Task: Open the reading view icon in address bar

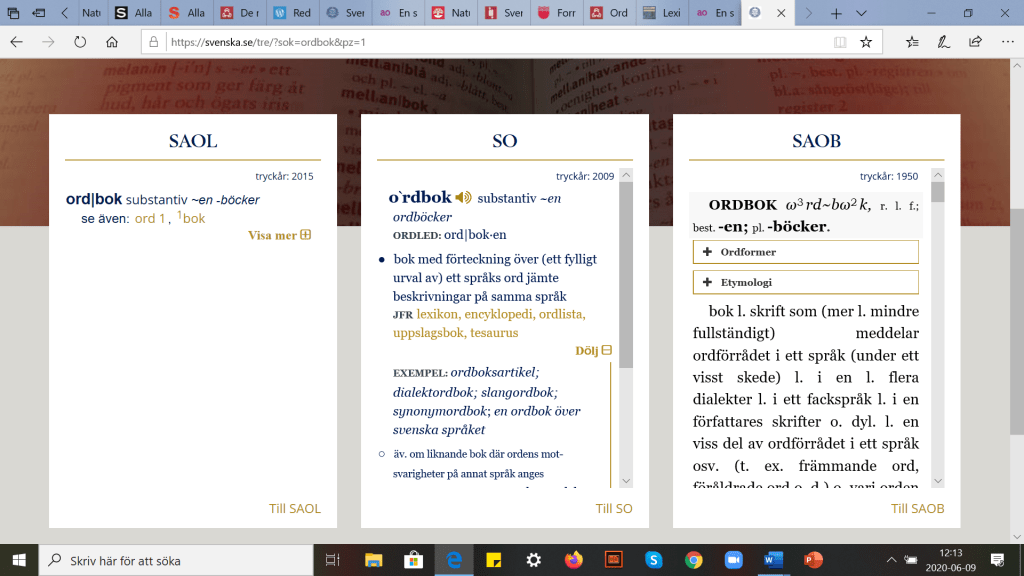Action: point(840,42)
